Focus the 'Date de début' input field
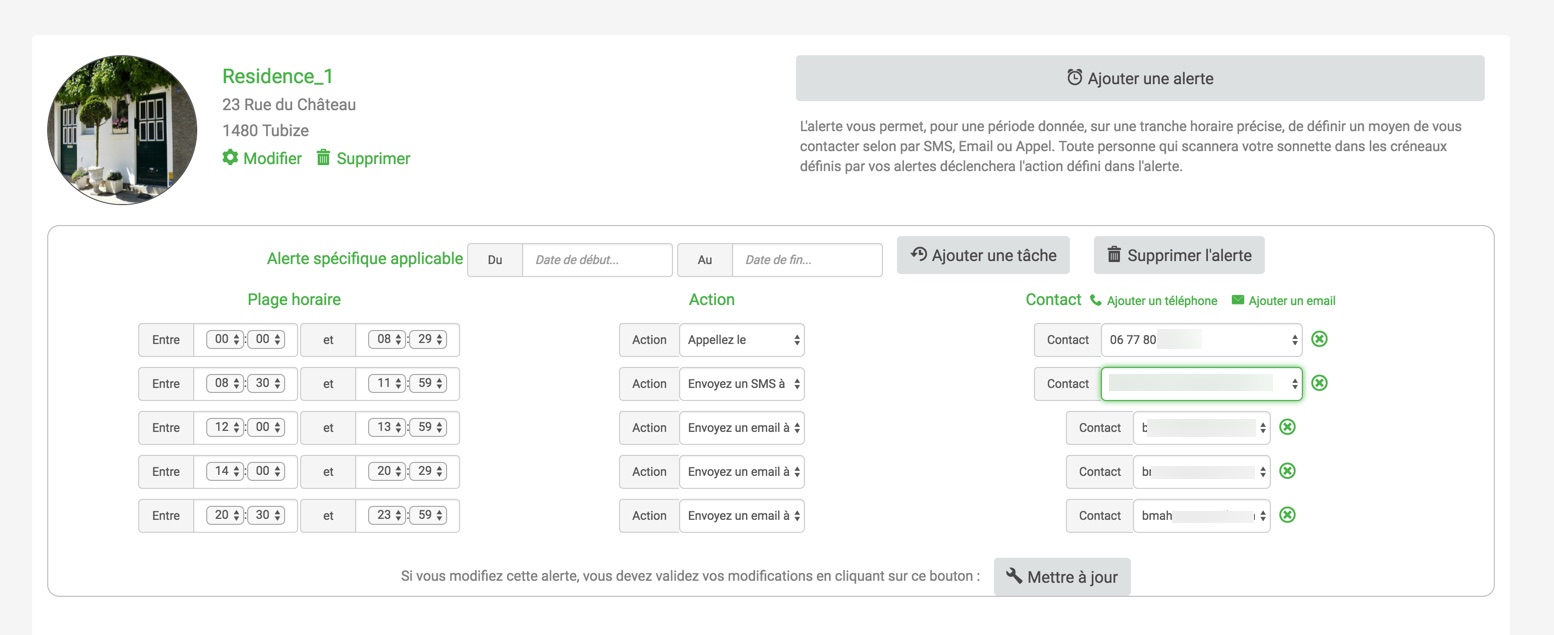Image resolution: width=1554 pixels, height=635 pixels. [x=597, y=260]
